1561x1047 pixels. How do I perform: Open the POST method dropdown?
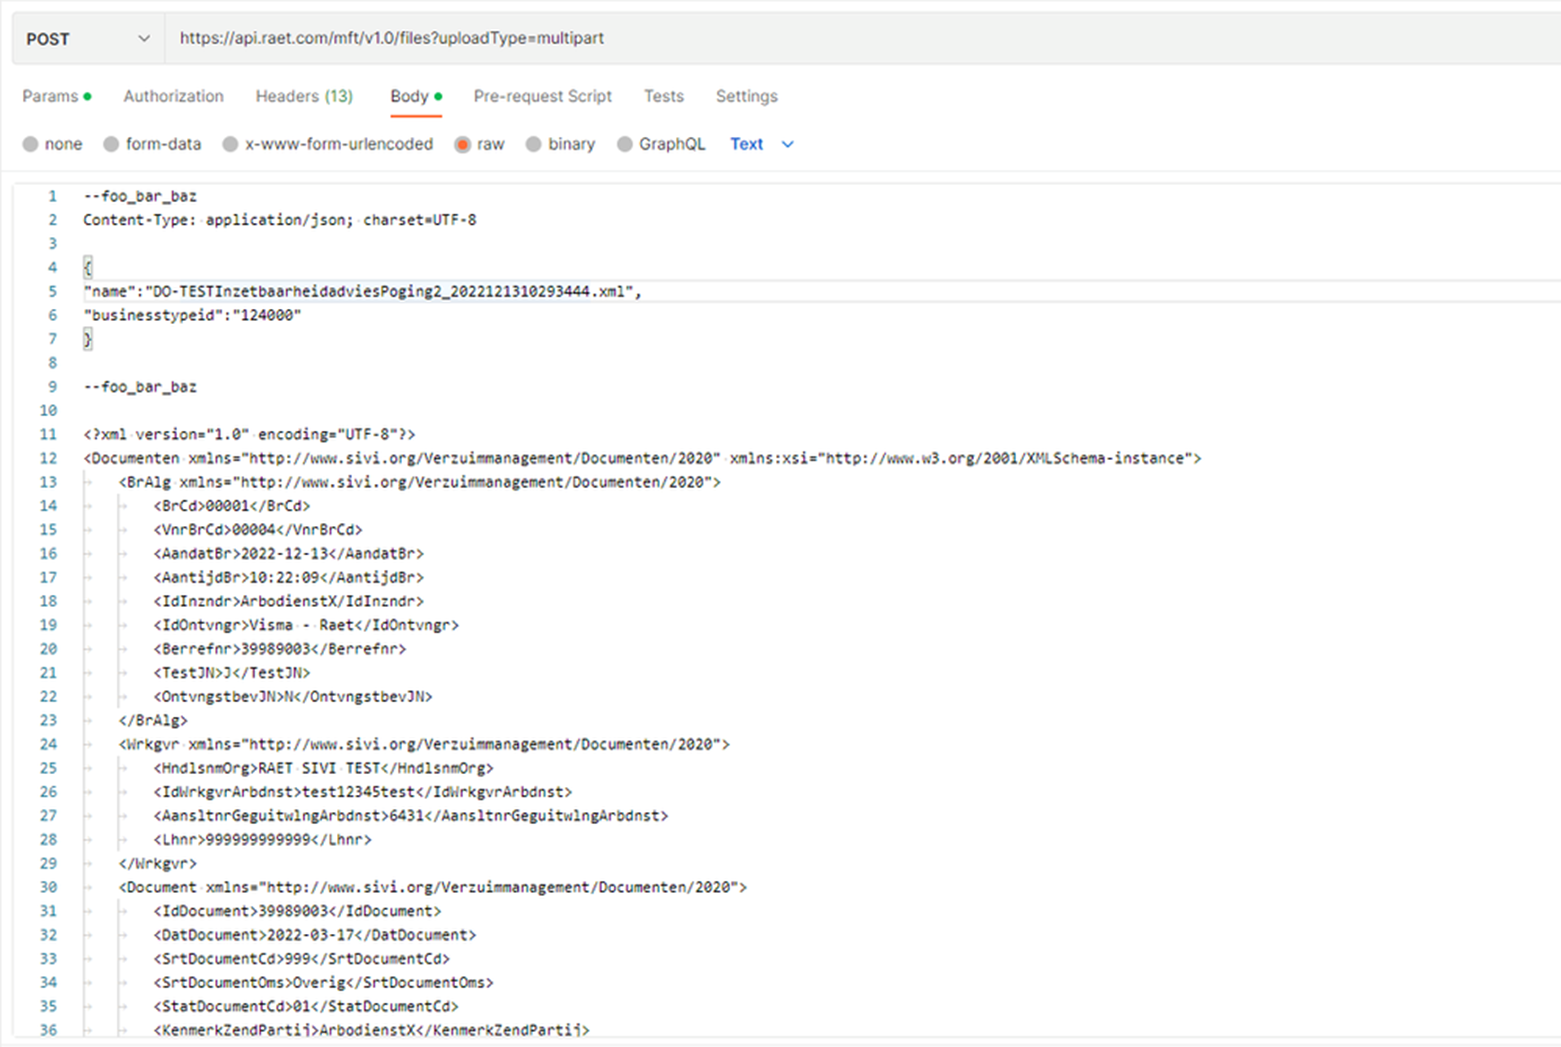coord(87,37)
